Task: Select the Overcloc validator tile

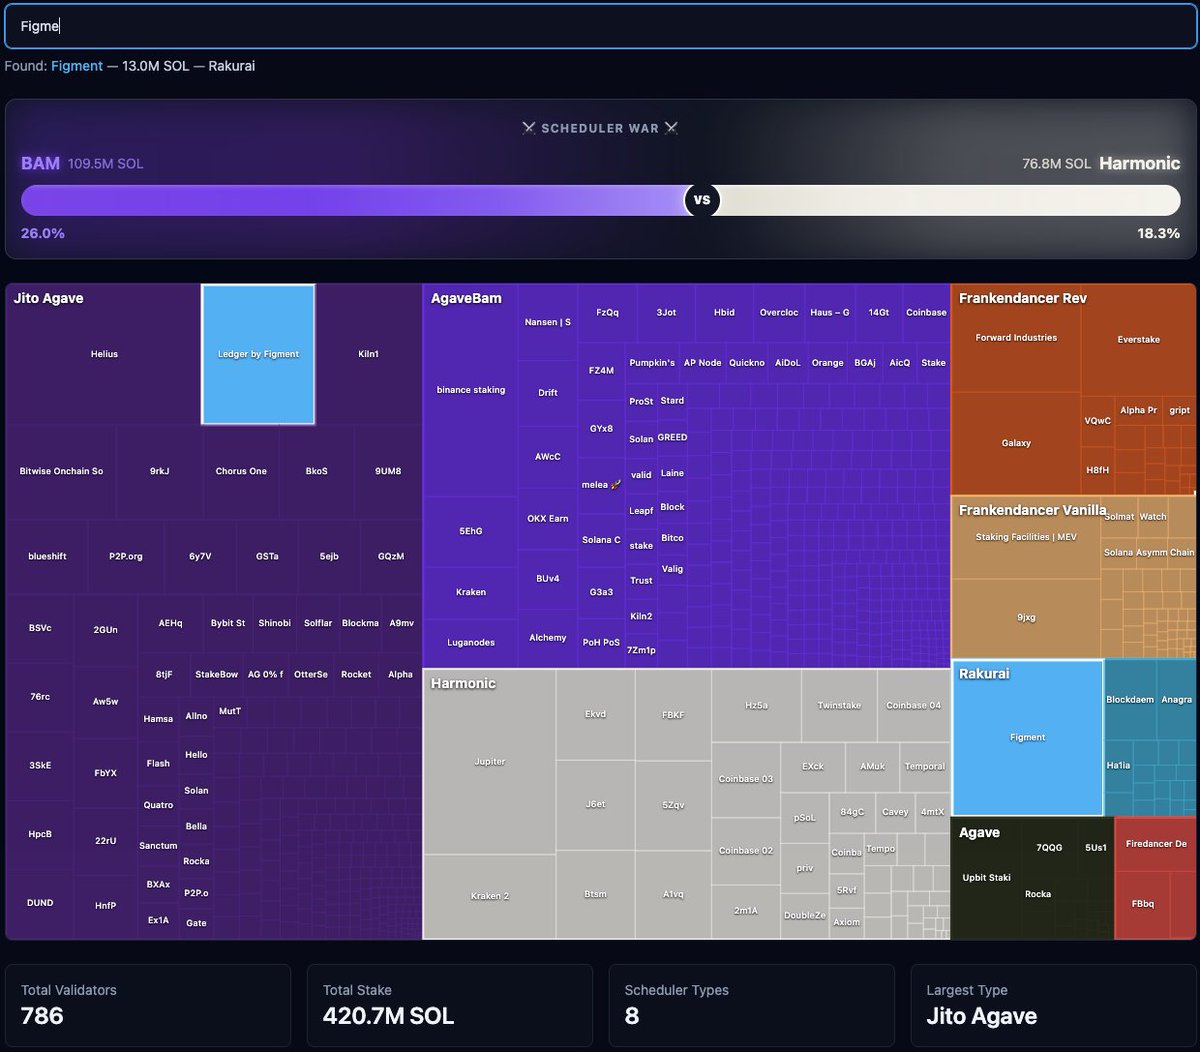Action: coord(779,313)
